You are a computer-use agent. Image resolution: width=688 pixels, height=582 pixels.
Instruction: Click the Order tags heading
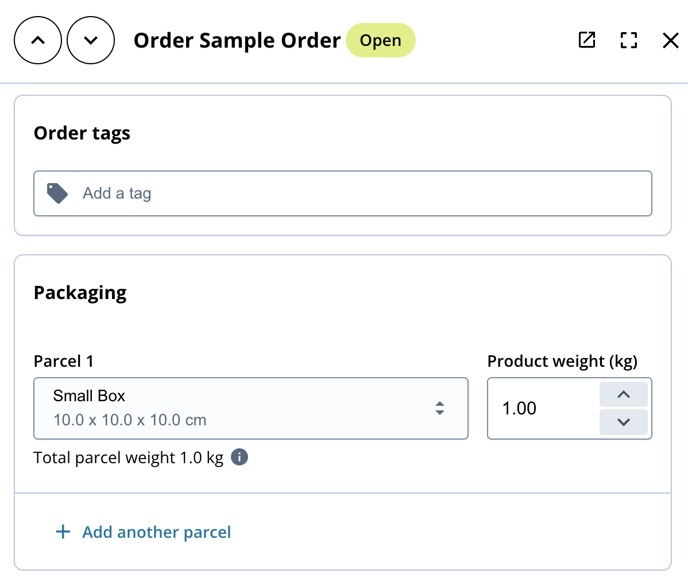pyautogui.click(x=82, y=133)
